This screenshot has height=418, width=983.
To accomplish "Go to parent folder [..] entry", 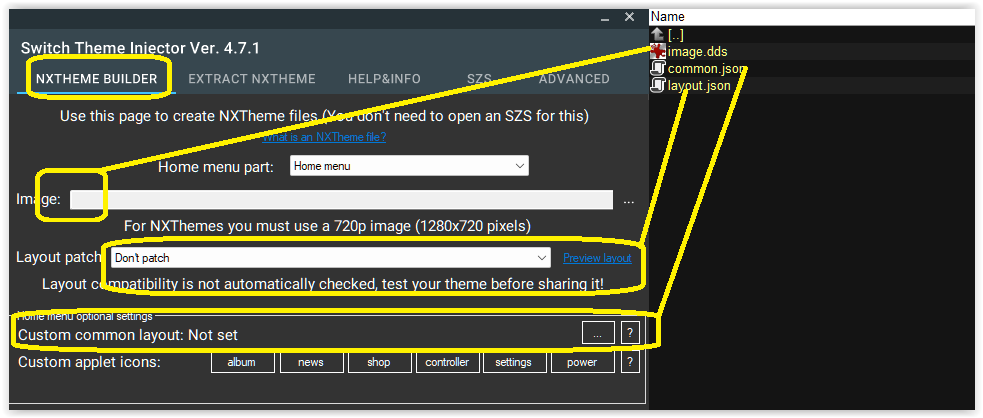I will click(675, 35).
